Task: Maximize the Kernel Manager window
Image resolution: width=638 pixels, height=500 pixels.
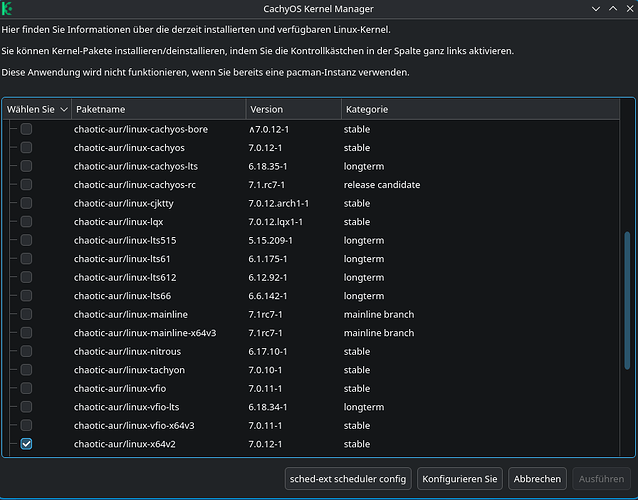Action: 613,9
